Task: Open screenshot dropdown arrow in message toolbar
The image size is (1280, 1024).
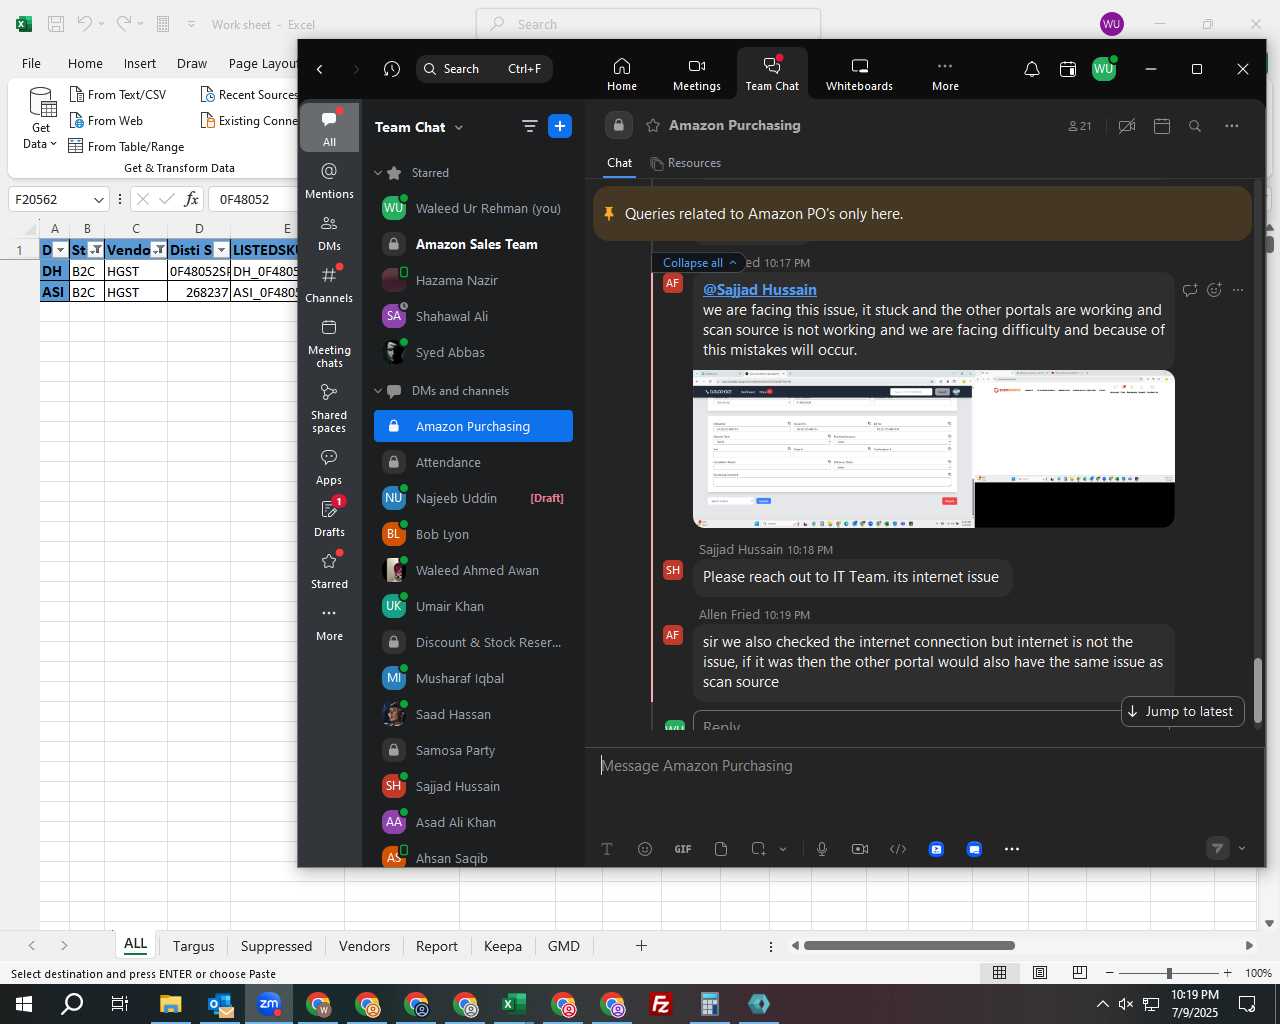Action: (783, 849)
